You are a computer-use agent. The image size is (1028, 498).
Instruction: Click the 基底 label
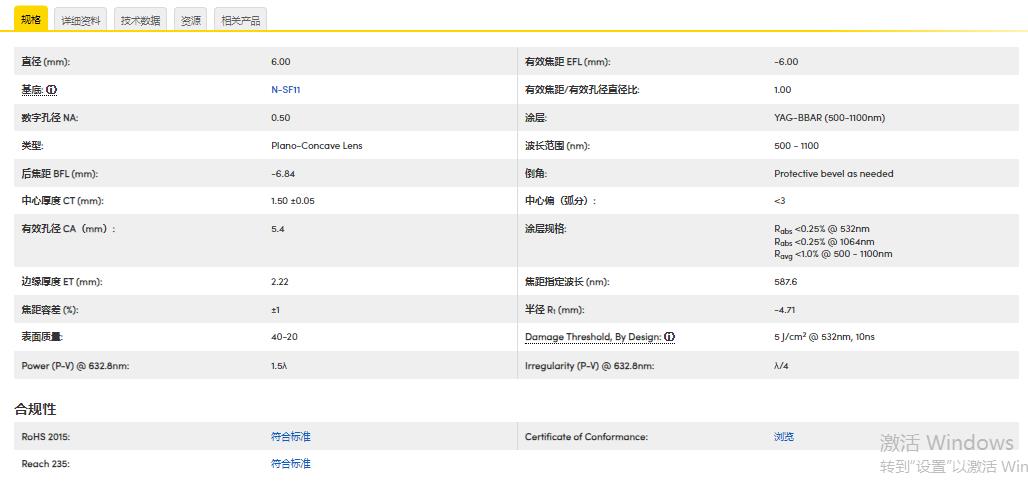point(34,90)
